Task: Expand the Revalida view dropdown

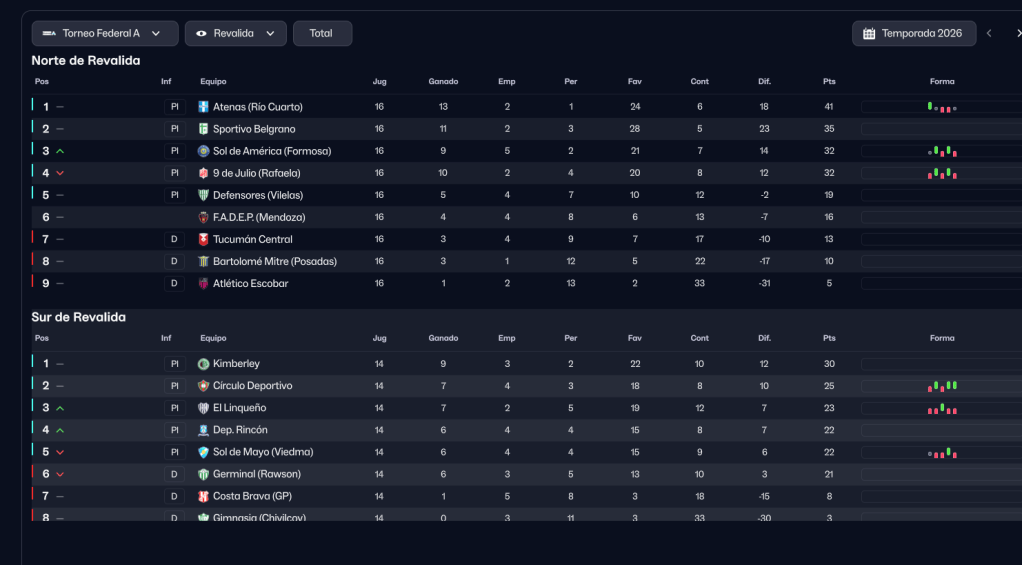Action: coord(236,34)
